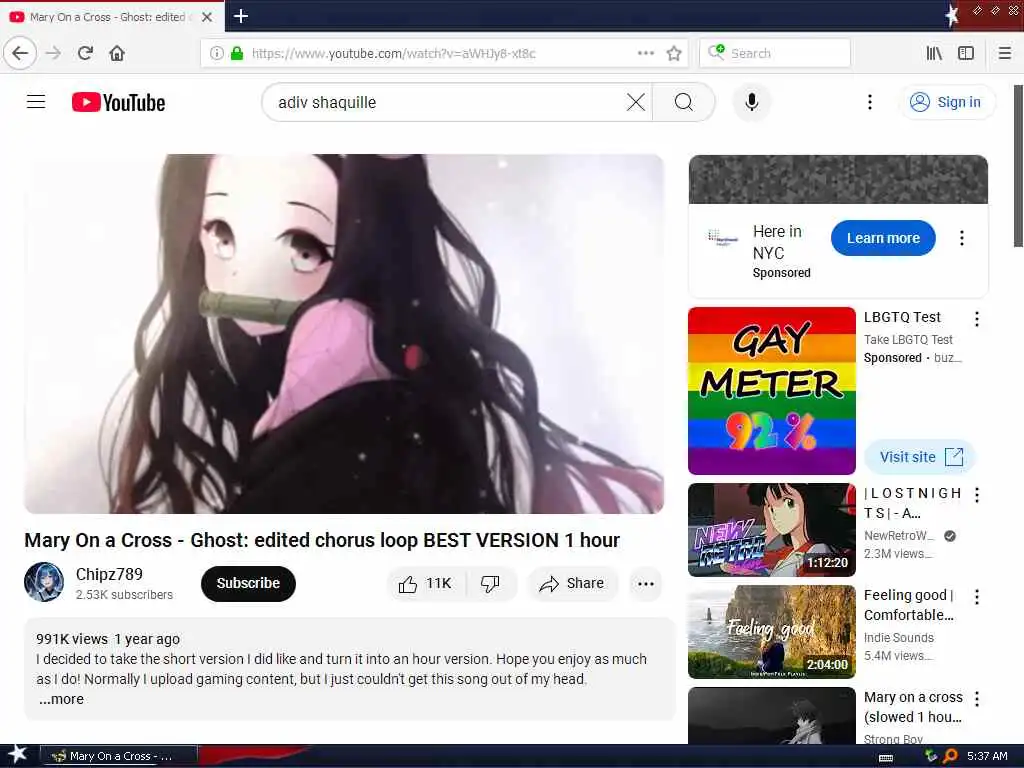
Task: Click the Here in NYC ad banner image
Action: (x=838, y=179)
